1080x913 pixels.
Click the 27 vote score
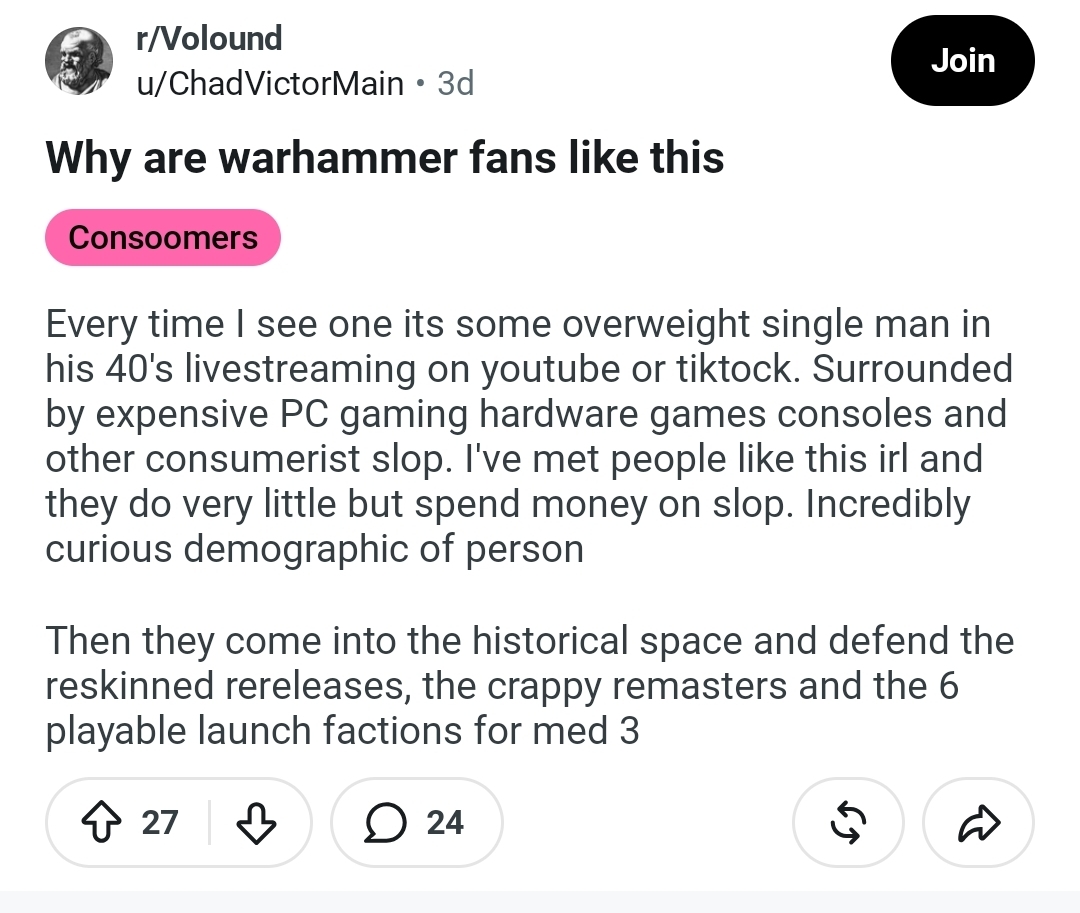coord(160,822)
